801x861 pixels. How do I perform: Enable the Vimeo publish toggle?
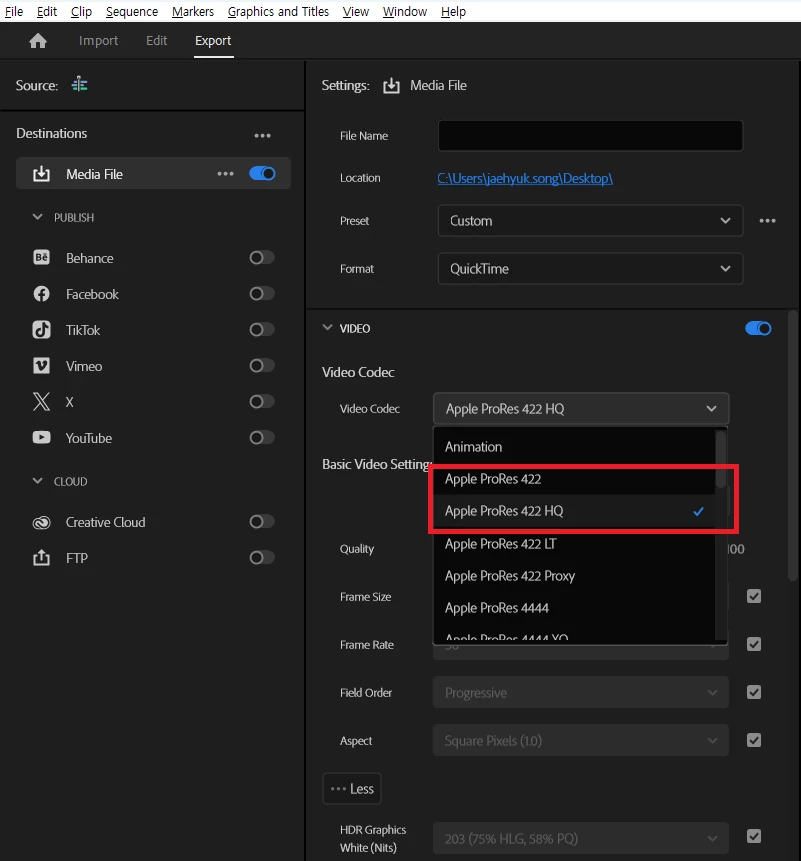tap(262, 366)
